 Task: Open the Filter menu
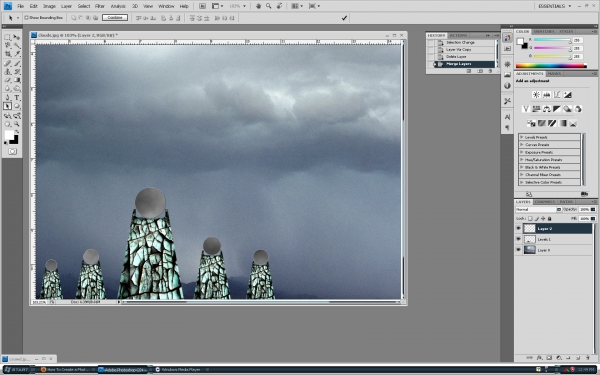pyautogui.click(x=100, y=6)
